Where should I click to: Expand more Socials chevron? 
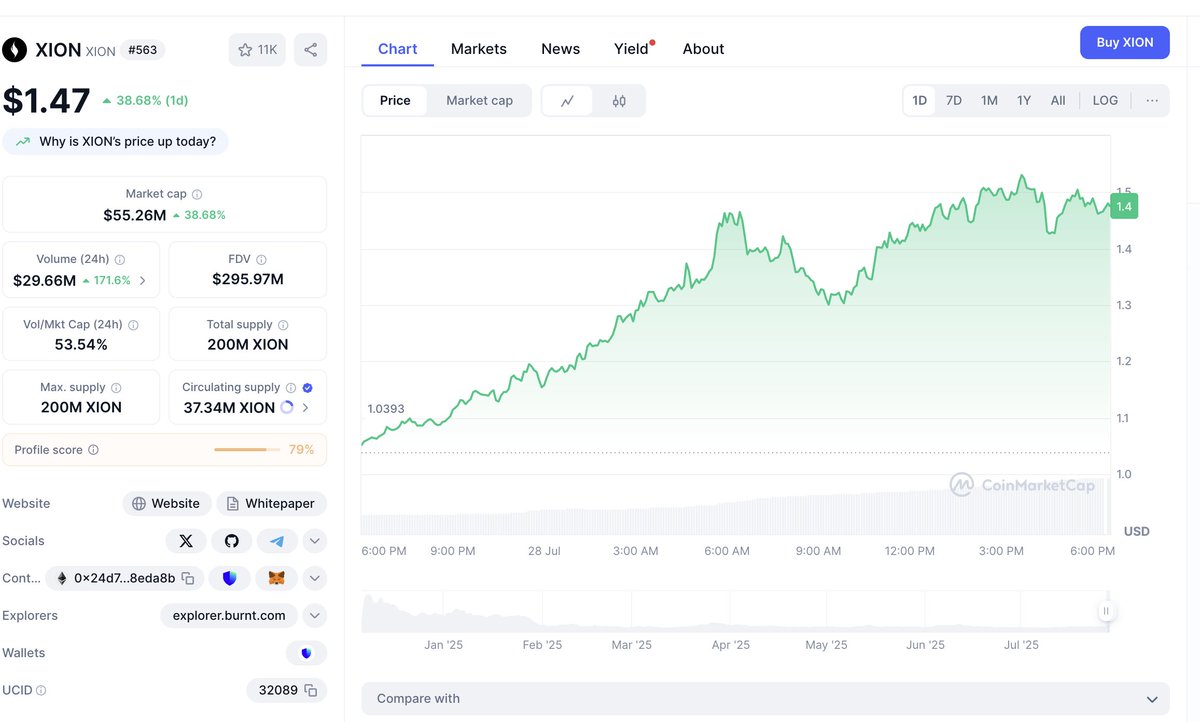(314, 541)
